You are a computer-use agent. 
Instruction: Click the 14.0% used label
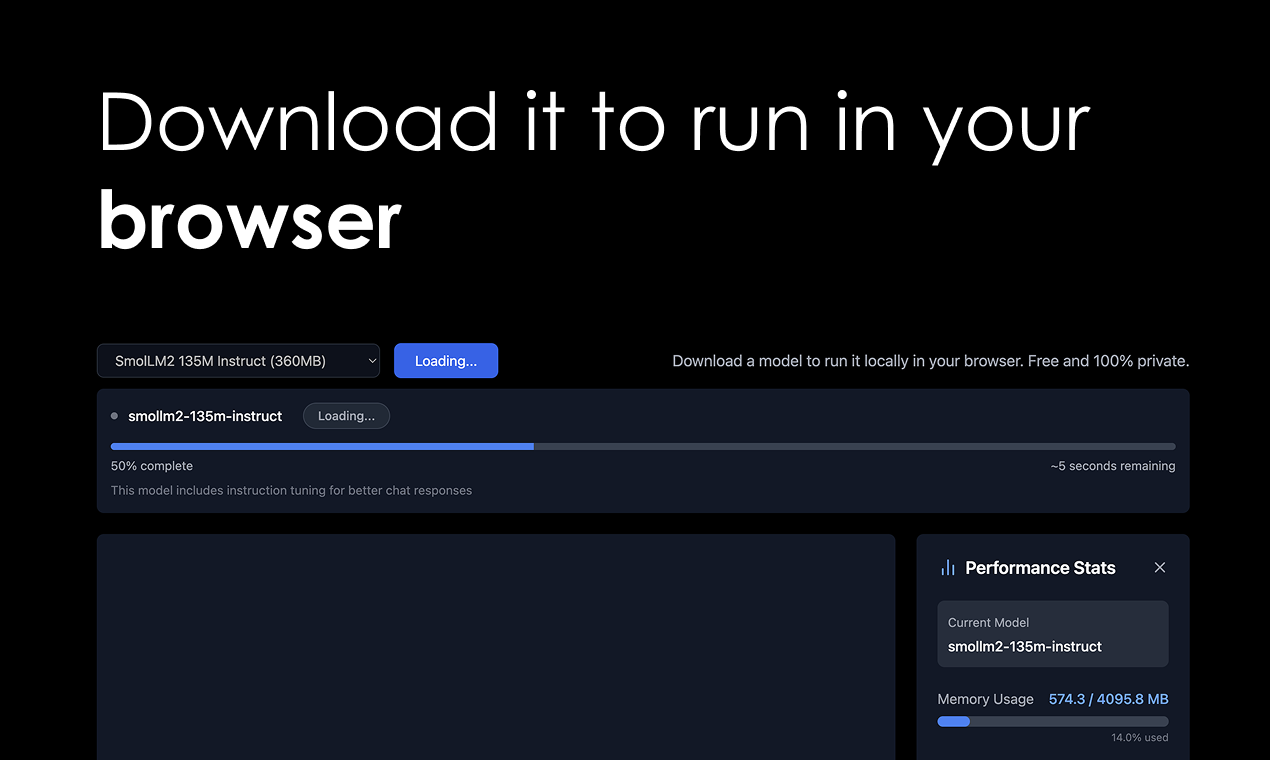point(1139,738)
